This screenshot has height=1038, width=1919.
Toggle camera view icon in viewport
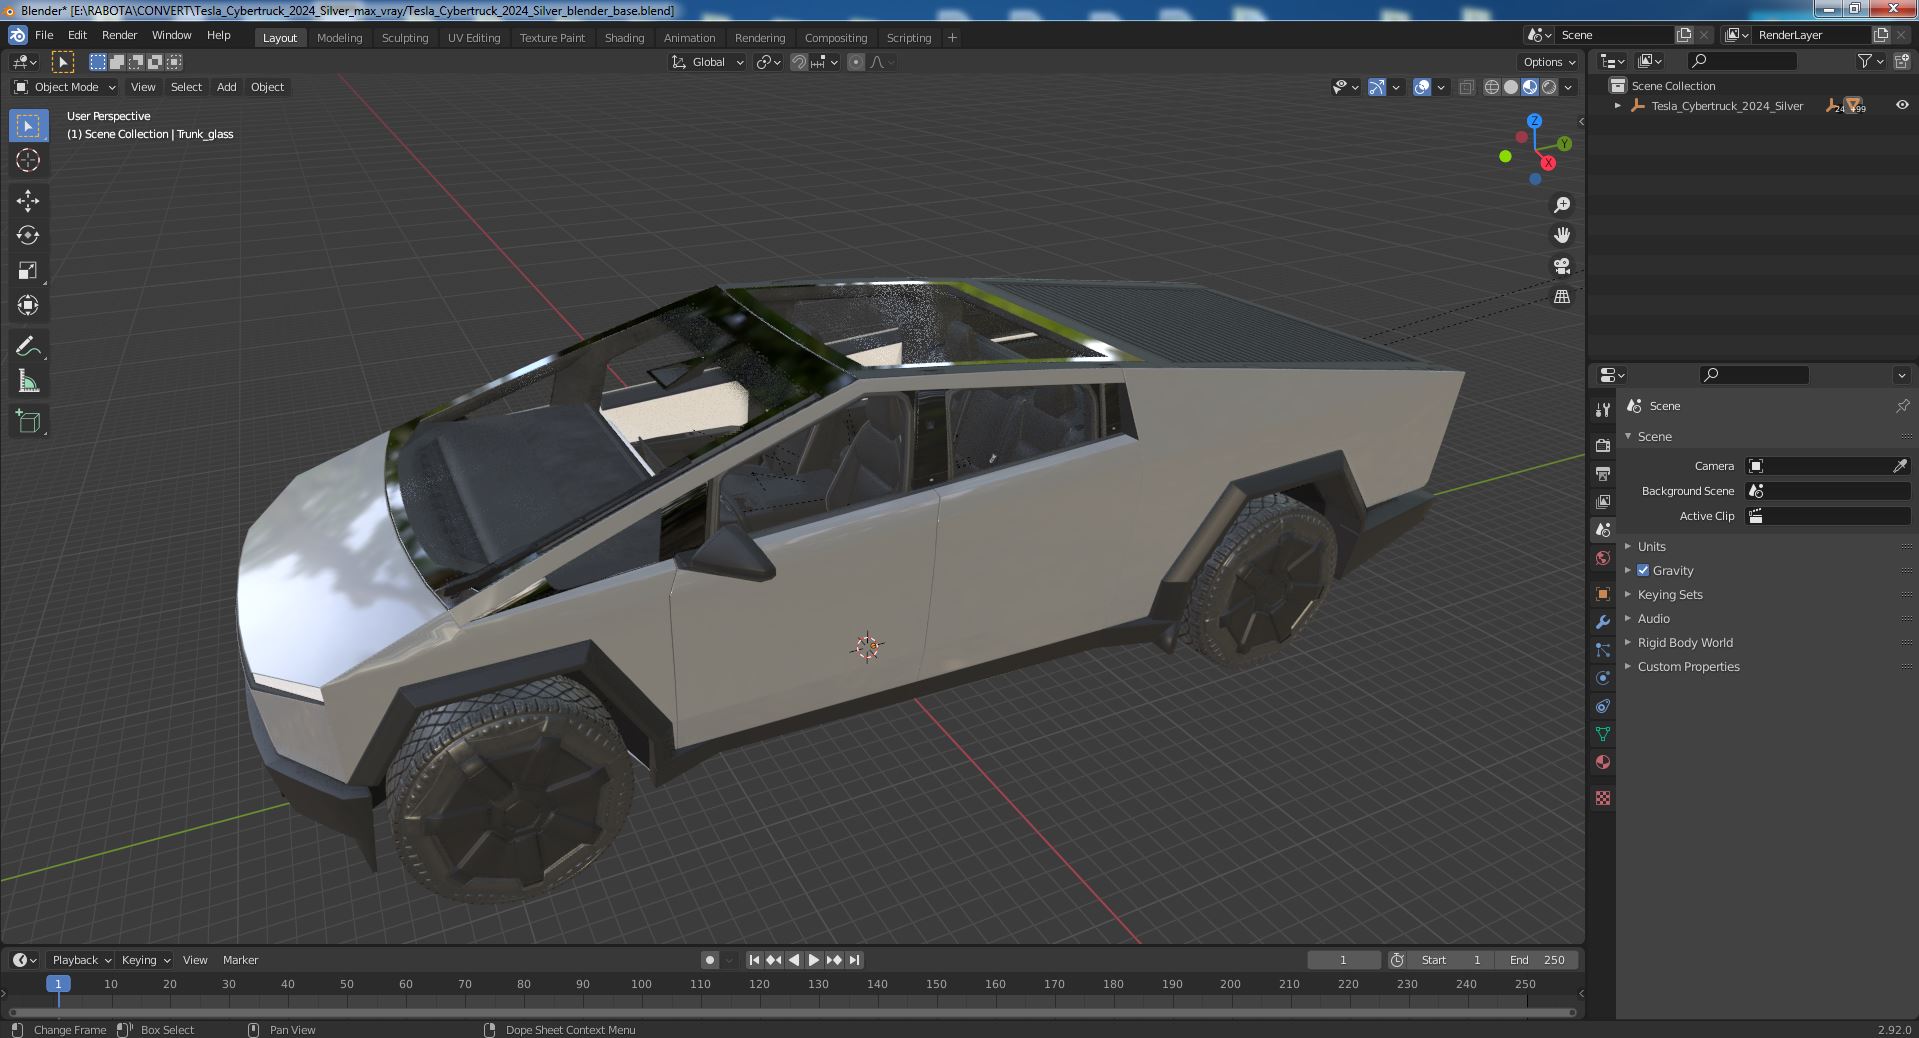1562,266
